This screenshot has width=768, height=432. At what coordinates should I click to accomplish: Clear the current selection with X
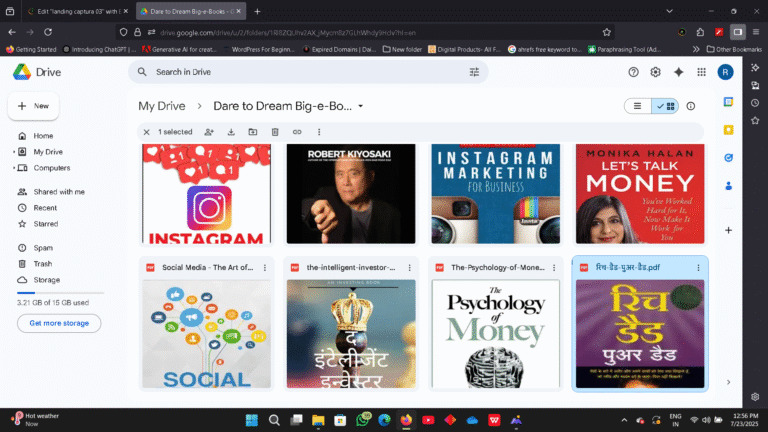pyautogui.click(x=146, y=132)
